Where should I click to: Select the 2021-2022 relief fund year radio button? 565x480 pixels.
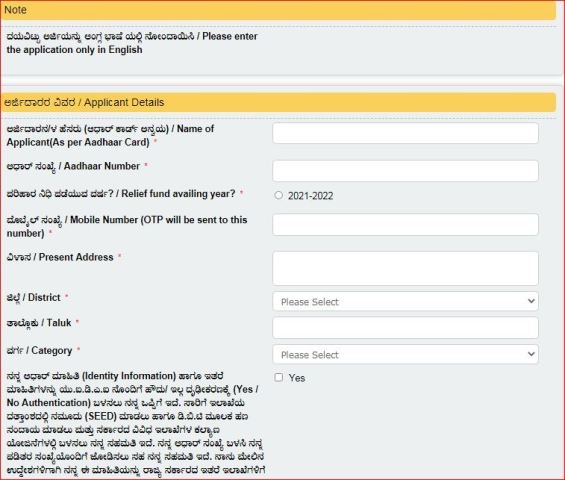(x=279, y=195)
